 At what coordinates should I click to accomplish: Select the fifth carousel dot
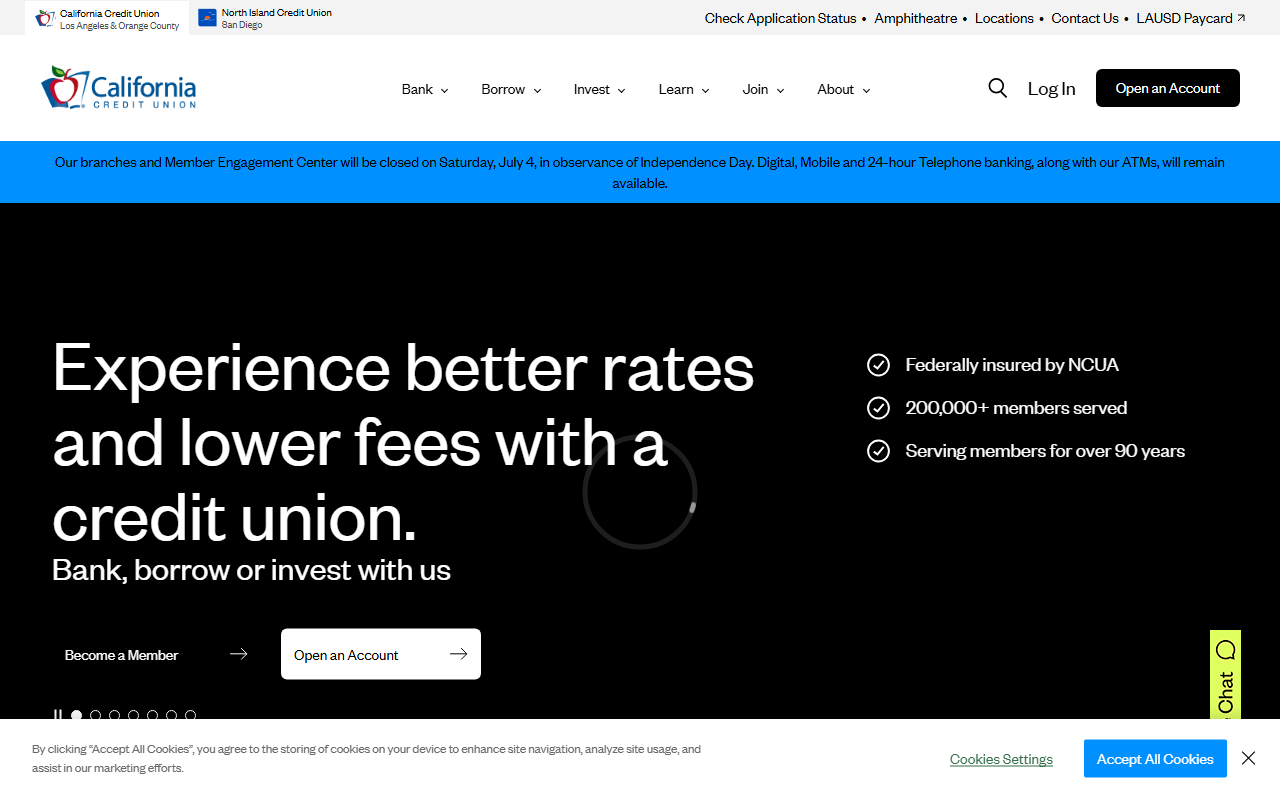(153, 715)
